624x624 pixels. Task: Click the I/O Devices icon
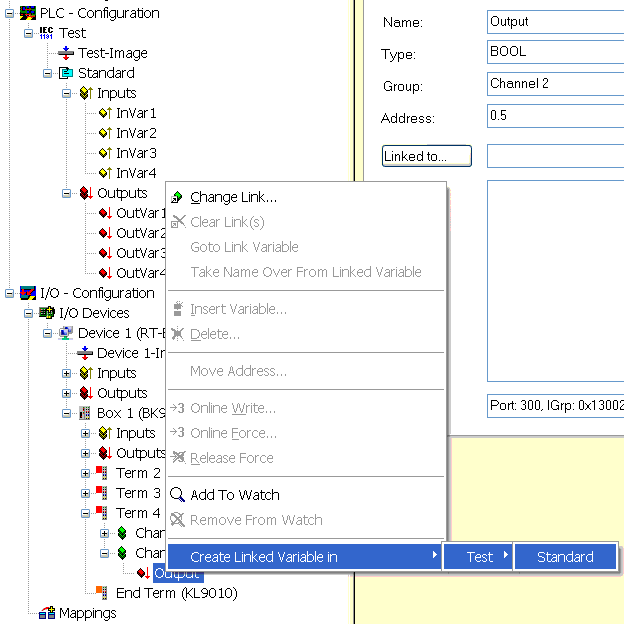point(47,313)
